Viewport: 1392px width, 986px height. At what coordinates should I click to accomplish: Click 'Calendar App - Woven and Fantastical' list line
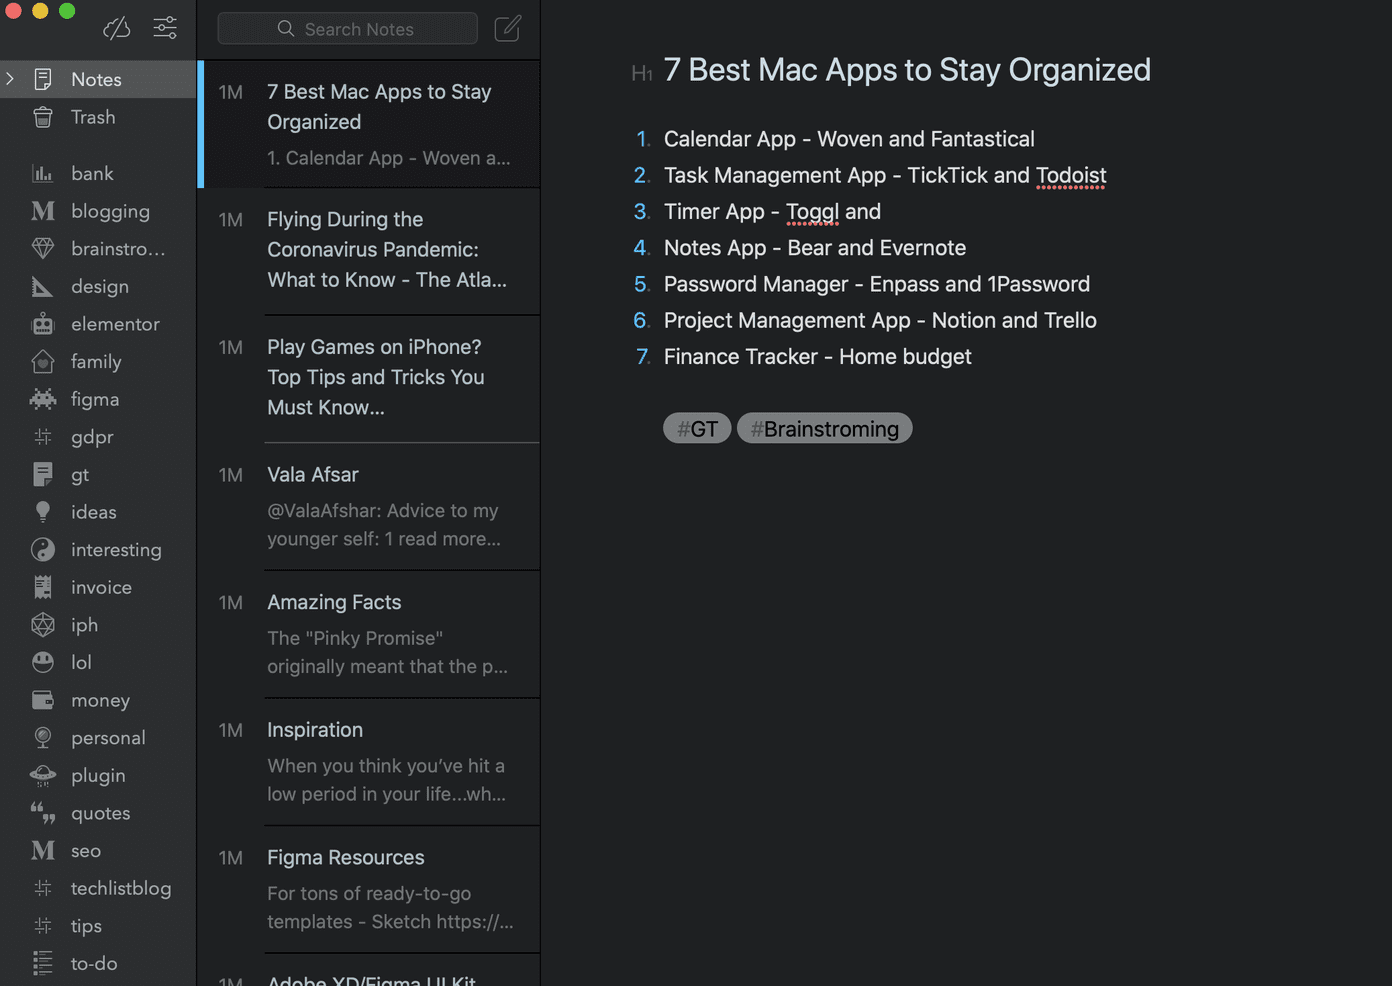pos(849,139)
